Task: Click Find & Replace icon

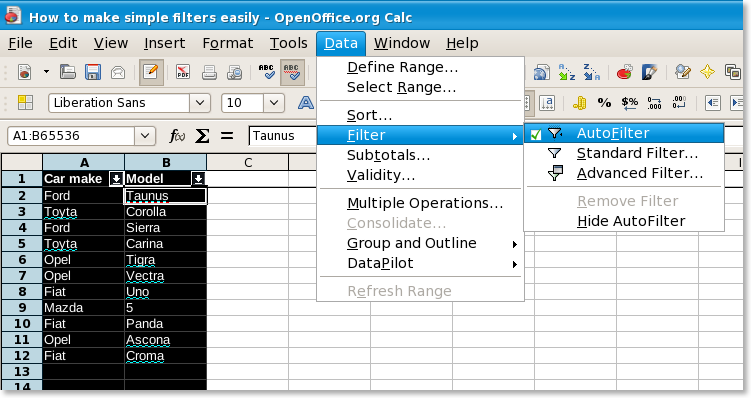Action: pos(683,72)
